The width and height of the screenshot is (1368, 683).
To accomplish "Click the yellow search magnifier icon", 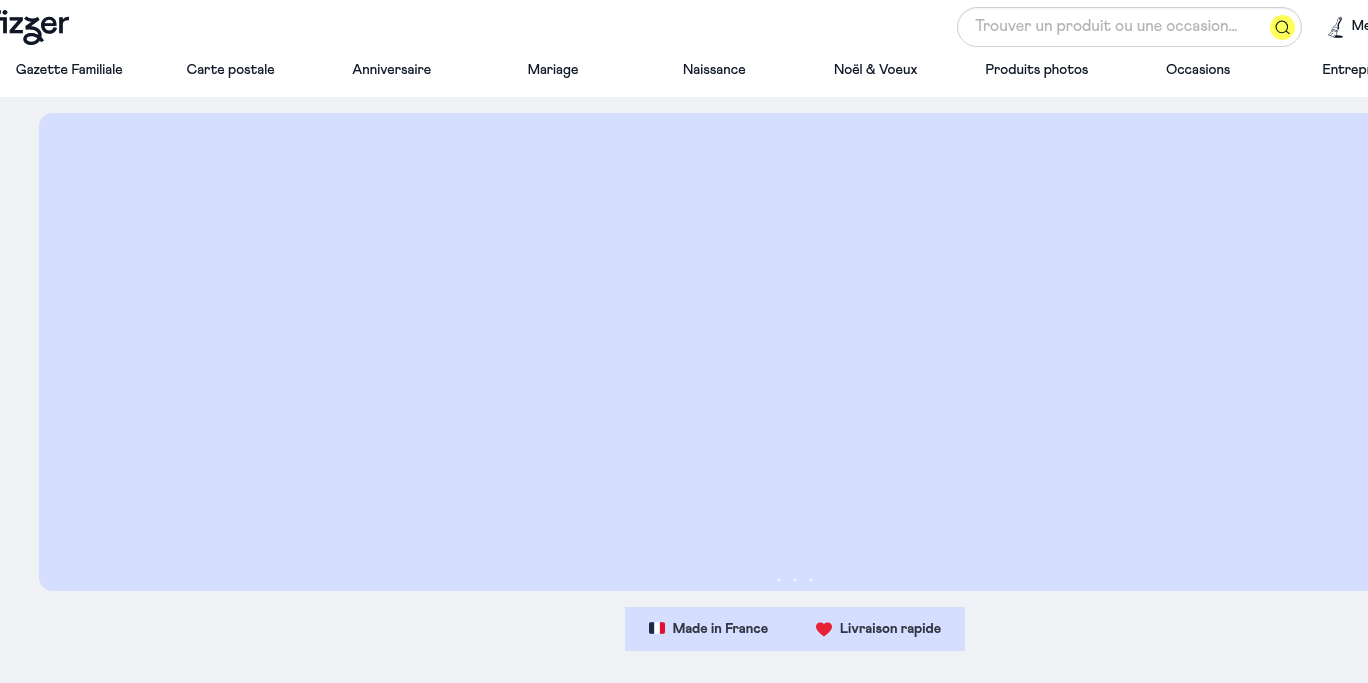I will pyautogui.click(x=1282, y=27).
